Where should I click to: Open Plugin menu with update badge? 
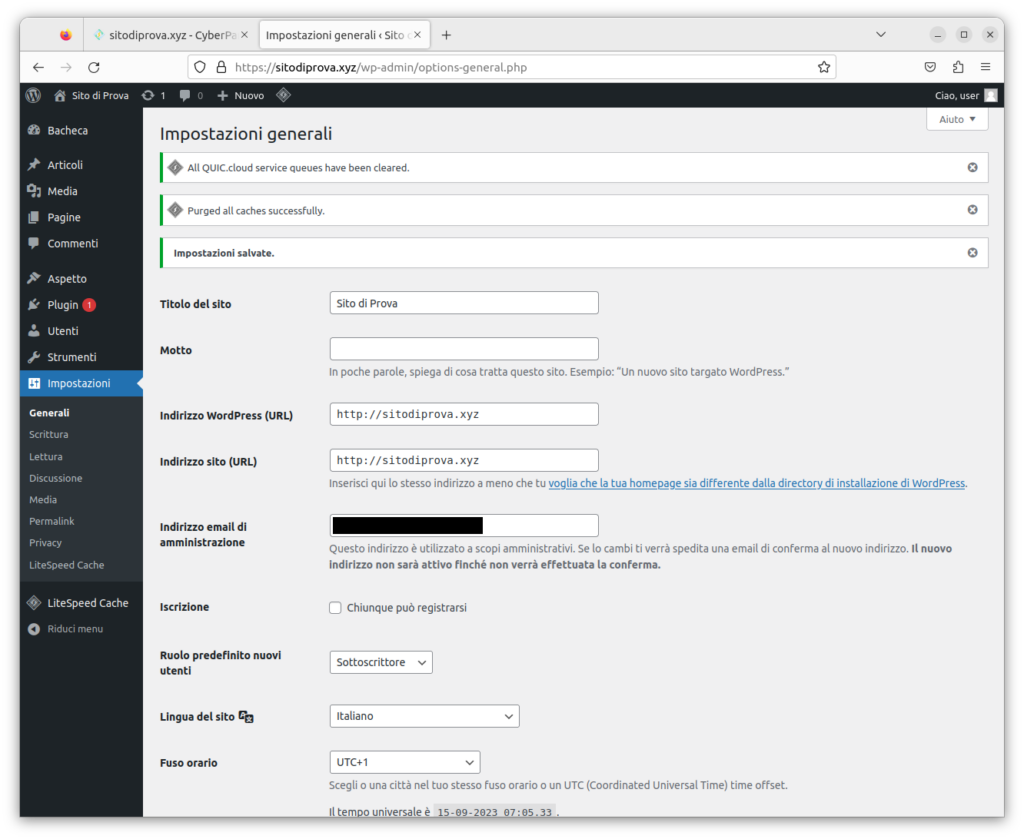point(81,305)
